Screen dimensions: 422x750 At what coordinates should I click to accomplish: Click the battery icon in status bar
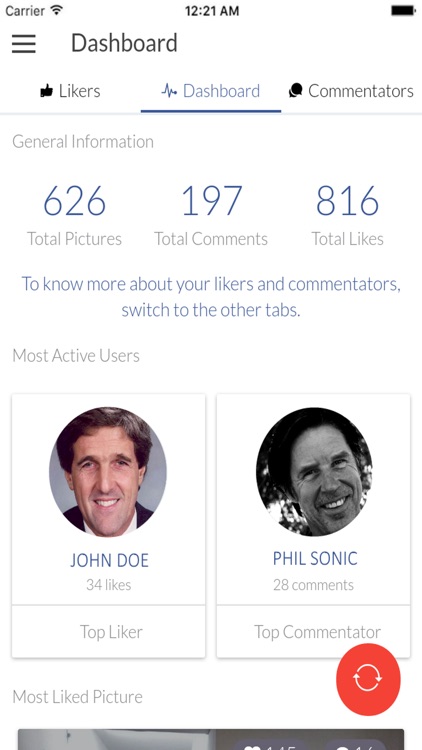click(403, 11)
